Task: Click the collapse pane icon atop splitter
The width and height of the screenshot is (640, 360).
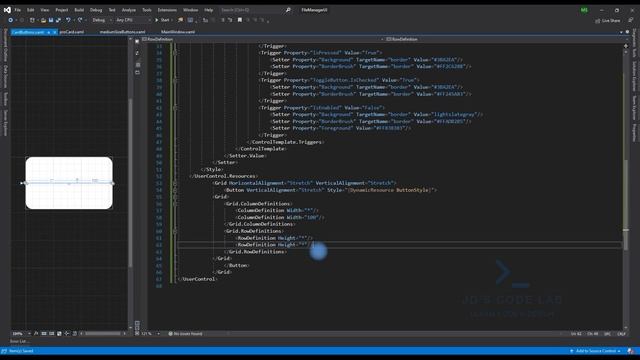Action: tap(137, 41)
